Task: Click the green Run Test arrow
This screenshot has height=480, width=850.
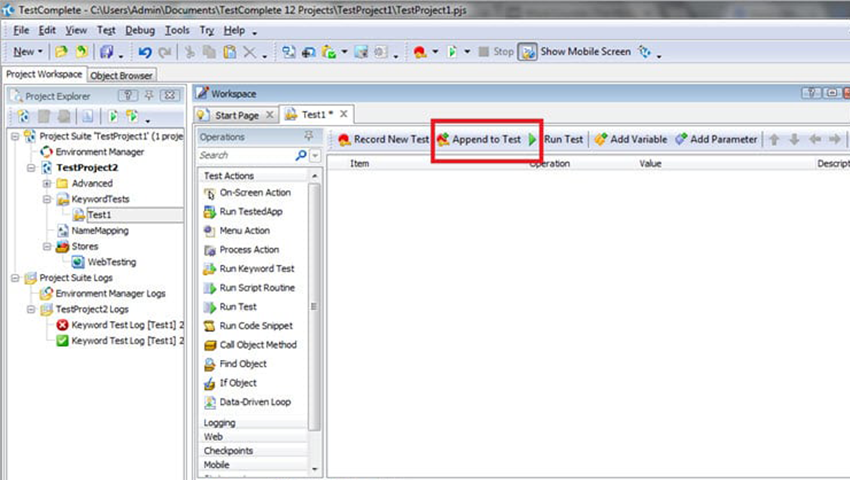Action: pos(533,140)
